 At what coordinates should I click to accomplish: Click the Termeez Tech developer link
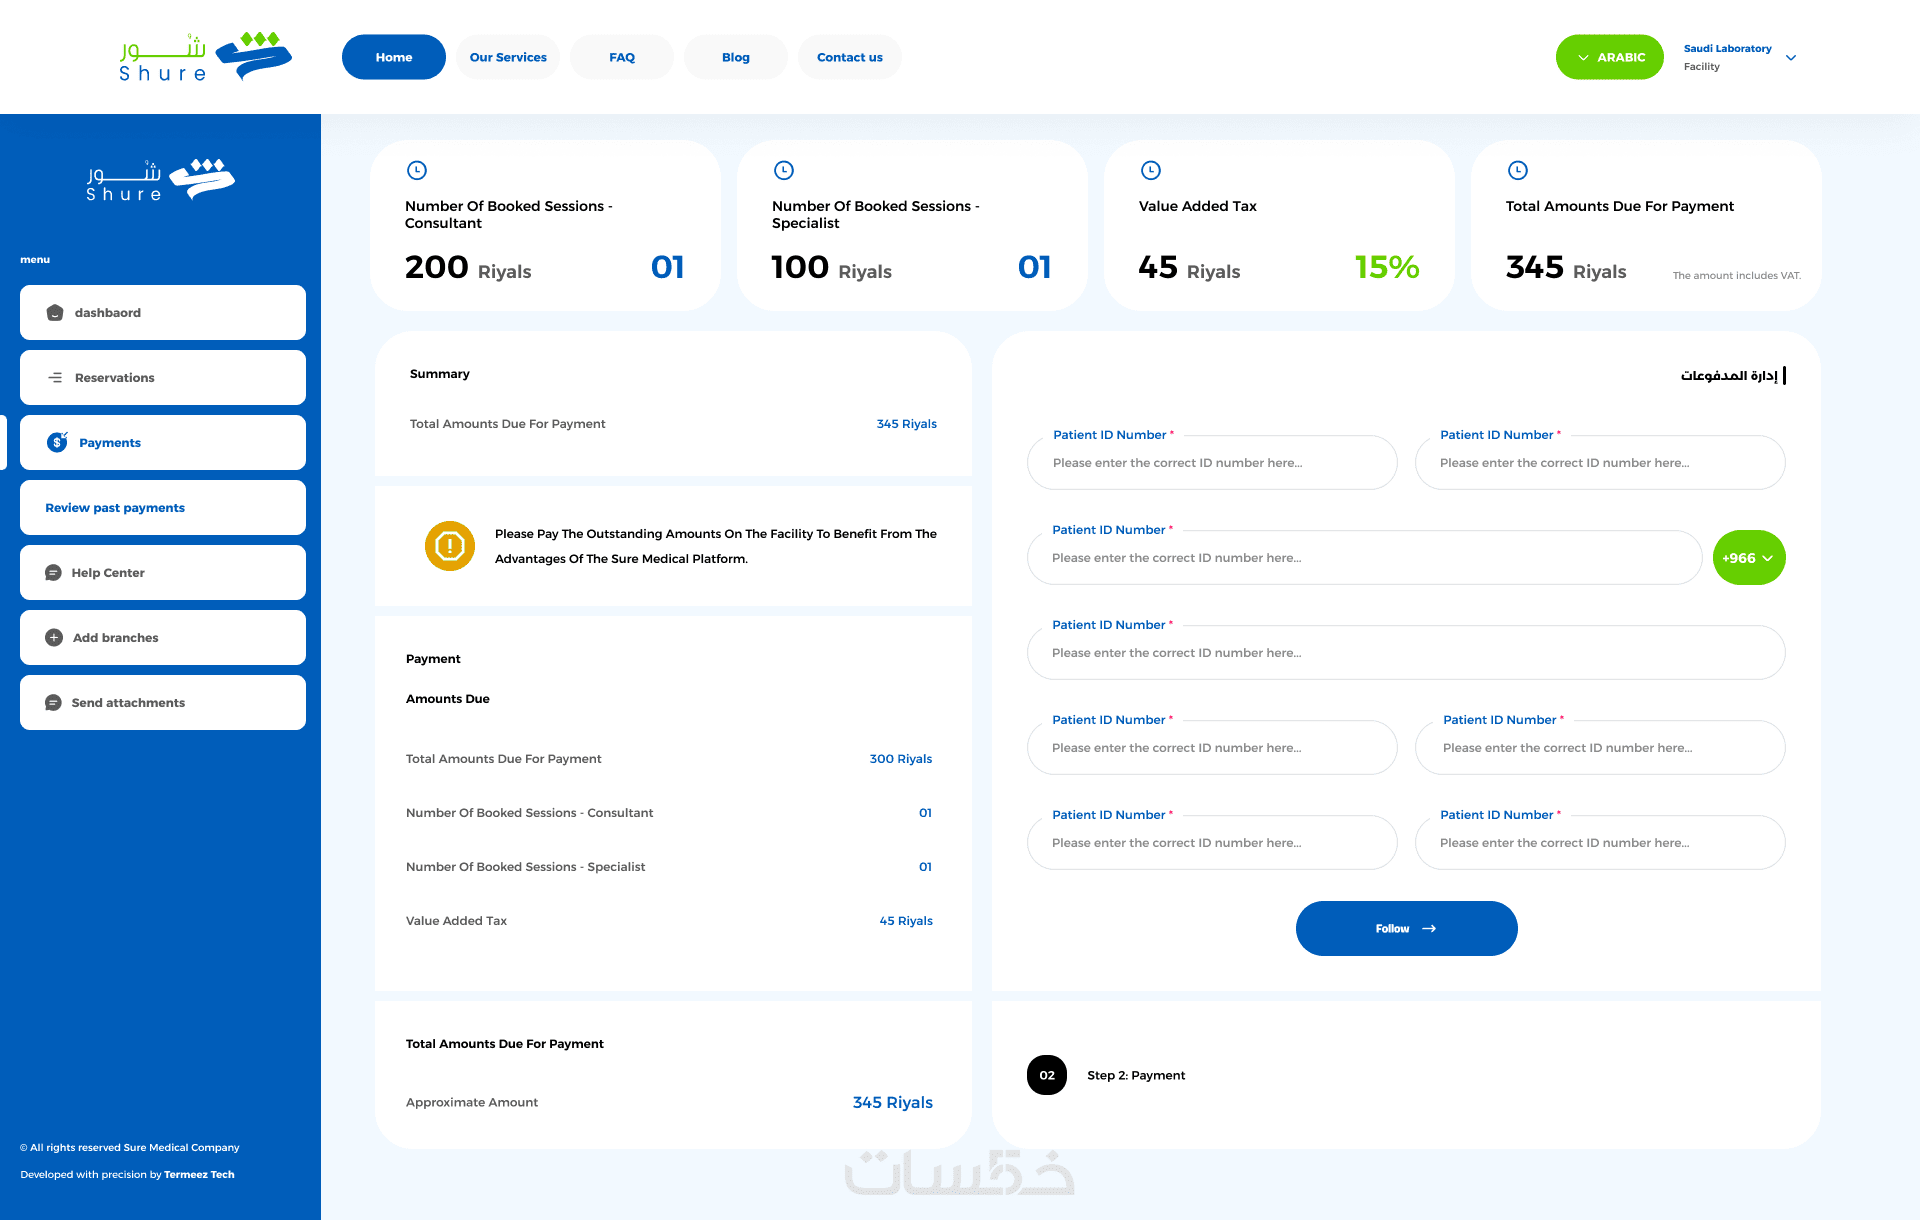[x=199, y=1175]
